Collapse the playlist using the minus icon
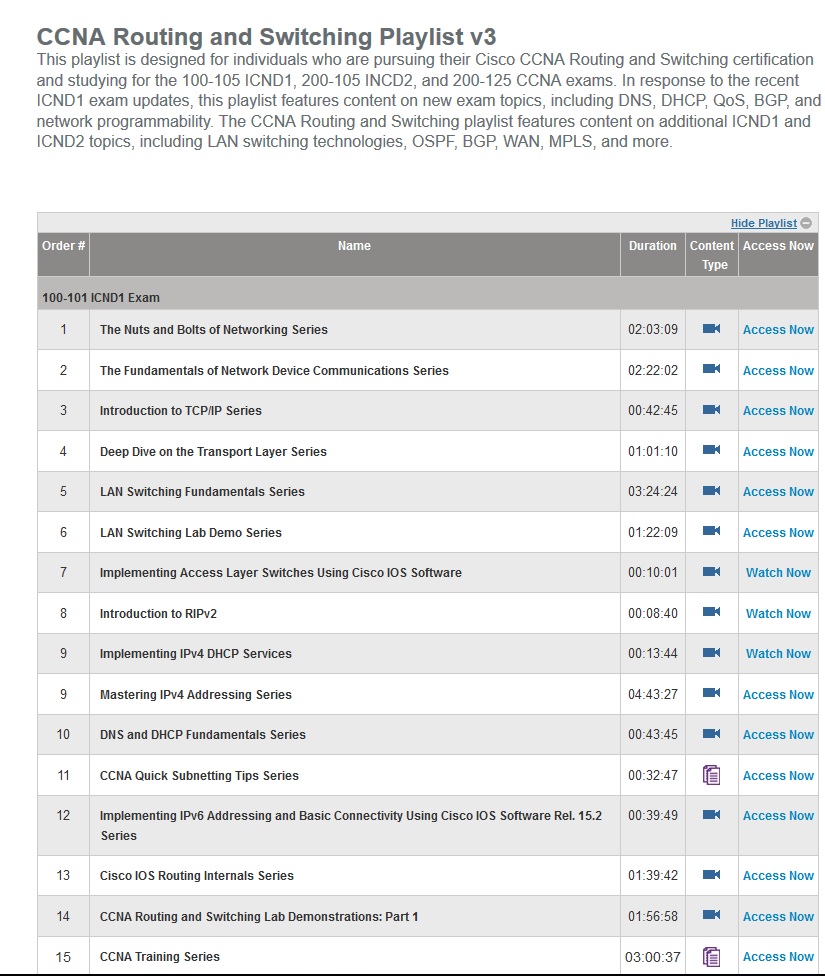 [807, 222]
